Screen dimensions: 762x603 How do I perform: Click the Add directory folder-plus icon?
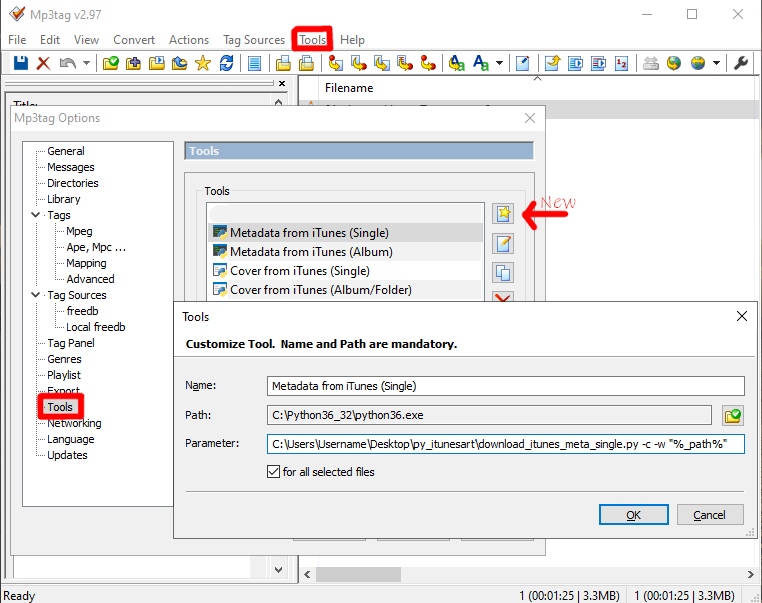pos(133,63)
